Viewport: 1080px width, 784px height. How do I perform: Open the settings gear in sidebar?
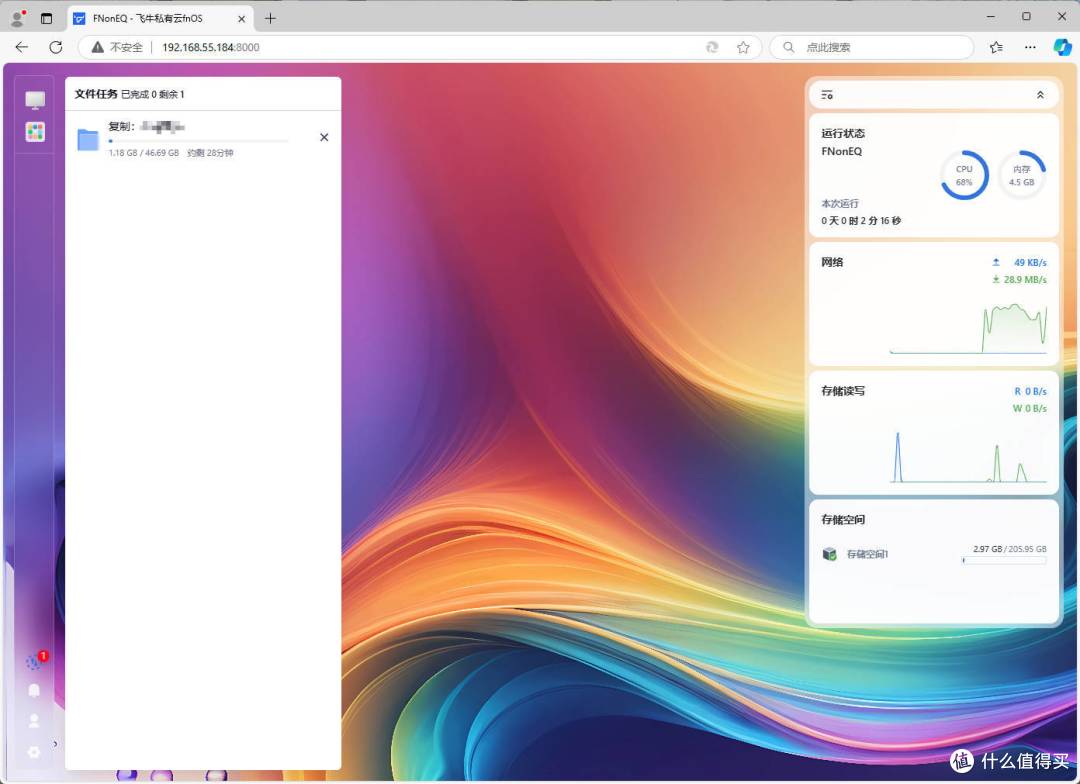tap(34, 751)
